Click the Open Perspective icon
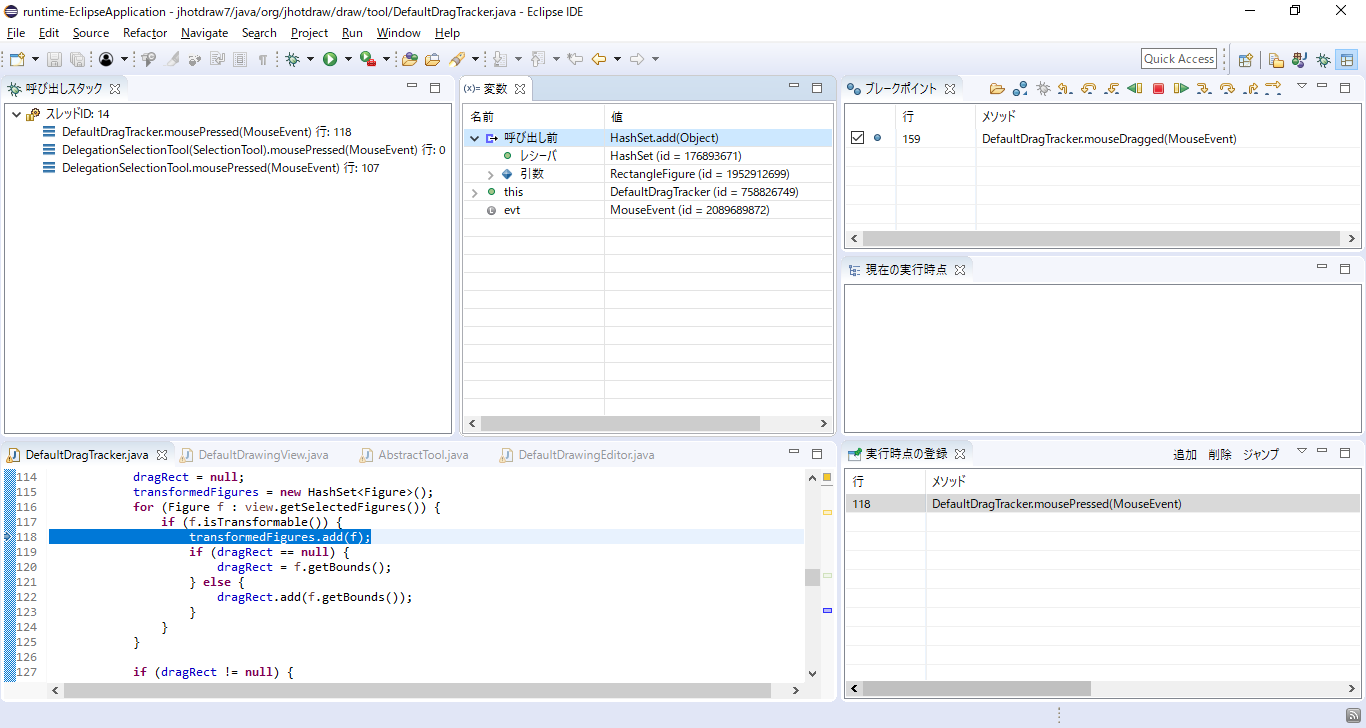The height and width of the screenshot is (728, 1366). click(x=1245, y=59)
